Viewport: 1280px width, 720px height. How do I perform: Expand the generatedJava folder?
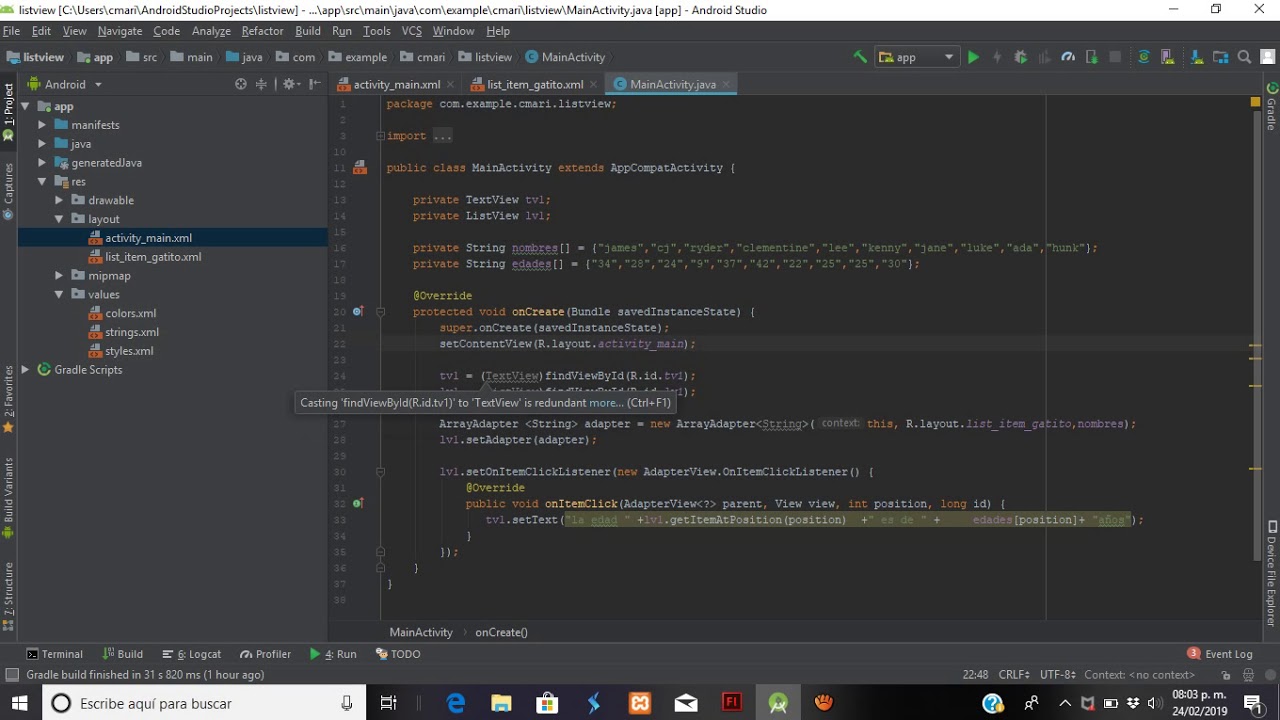tap(42, 163)
